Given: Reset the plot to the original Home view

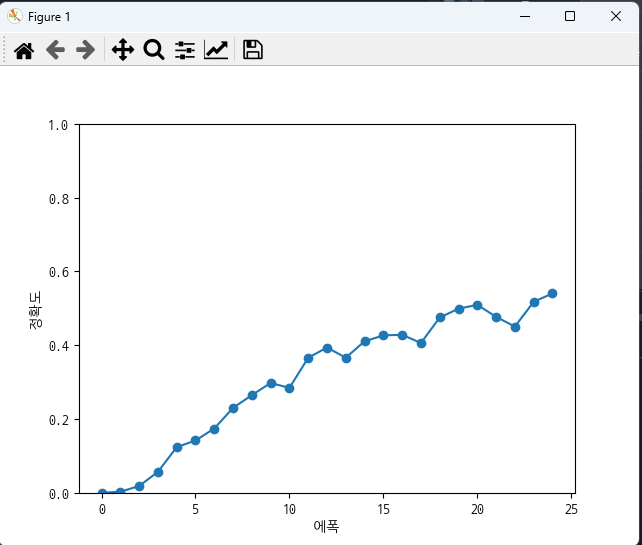Looking at the screenshot, I should click(24, 50).
